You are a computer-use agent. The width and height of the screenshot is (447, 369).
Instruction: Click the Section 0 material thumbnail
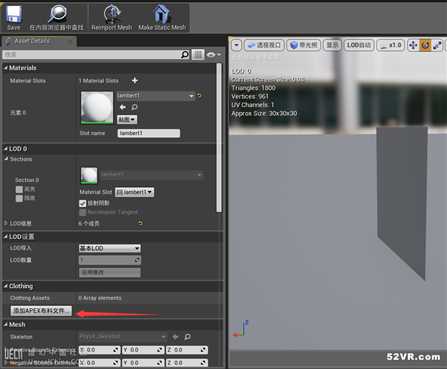tap(89, 176)
